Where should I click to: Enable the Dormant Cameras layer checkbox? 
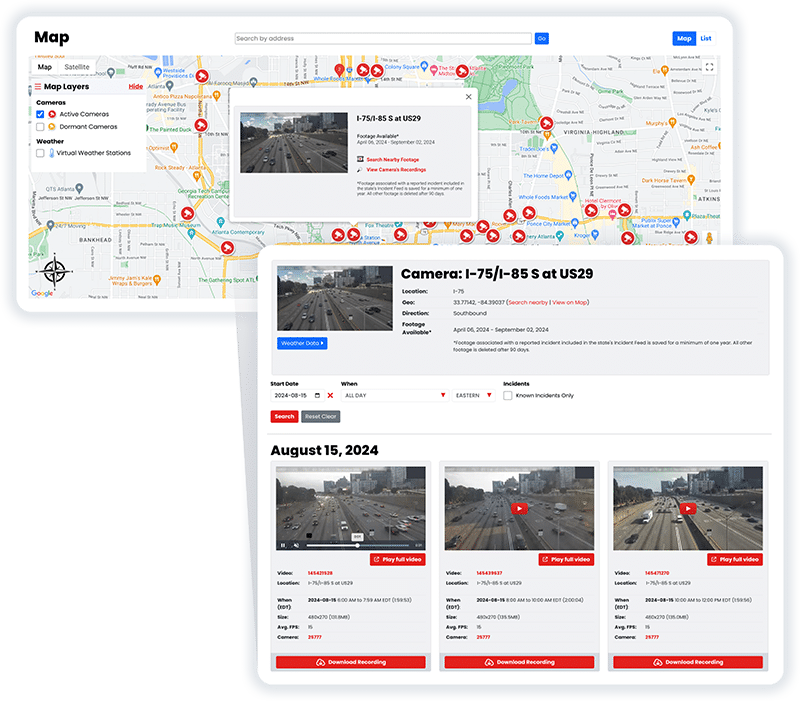pos(40,126)
